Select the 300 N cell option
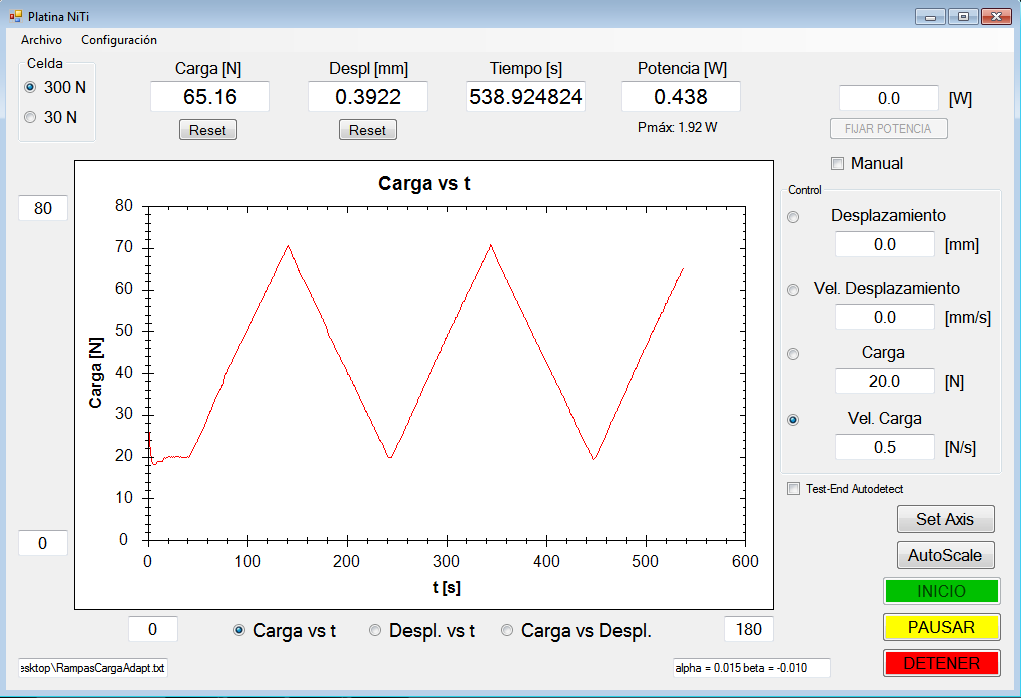Screen dimensions: 1021x698 pos(30,88)
